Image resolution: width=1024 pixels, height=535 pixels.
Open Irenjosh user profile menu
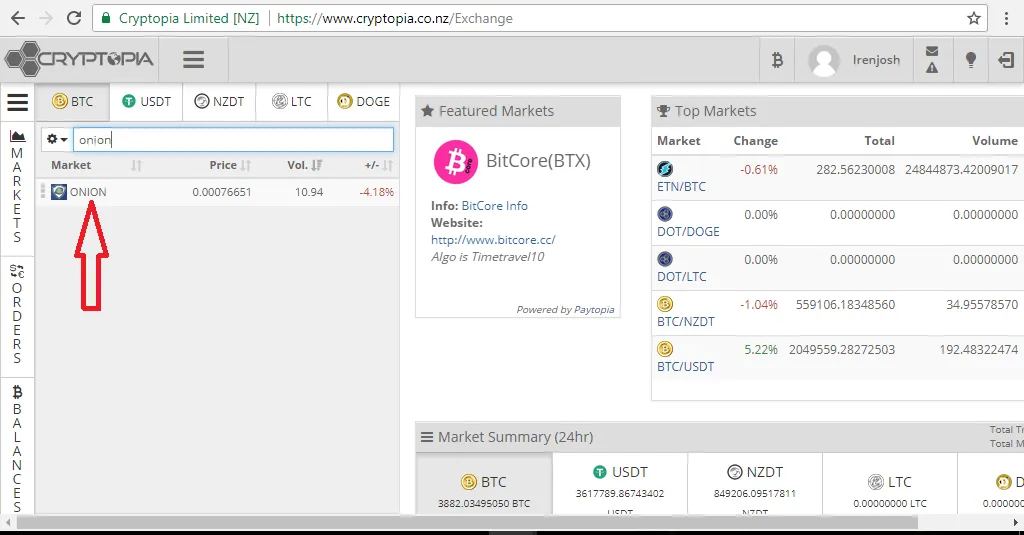pos(854,60)
